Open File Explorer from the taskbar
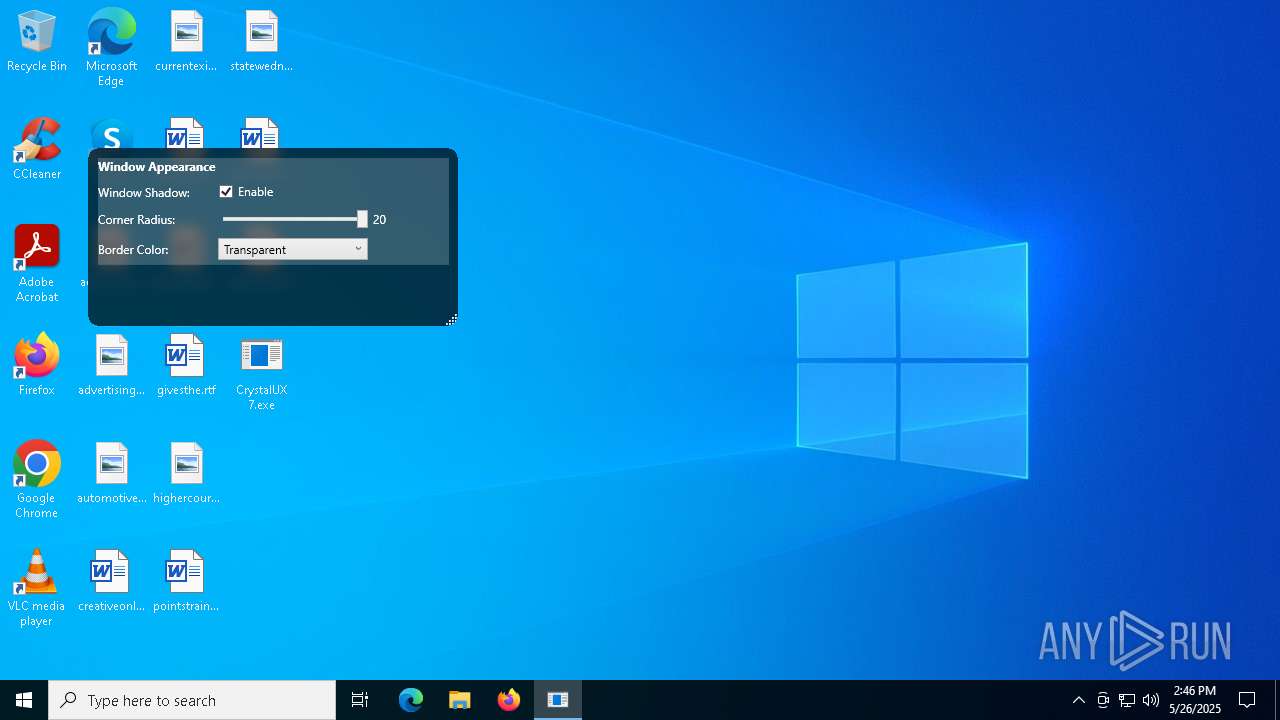This screenshot has height=720, width=1280. (x=460, y=700)
